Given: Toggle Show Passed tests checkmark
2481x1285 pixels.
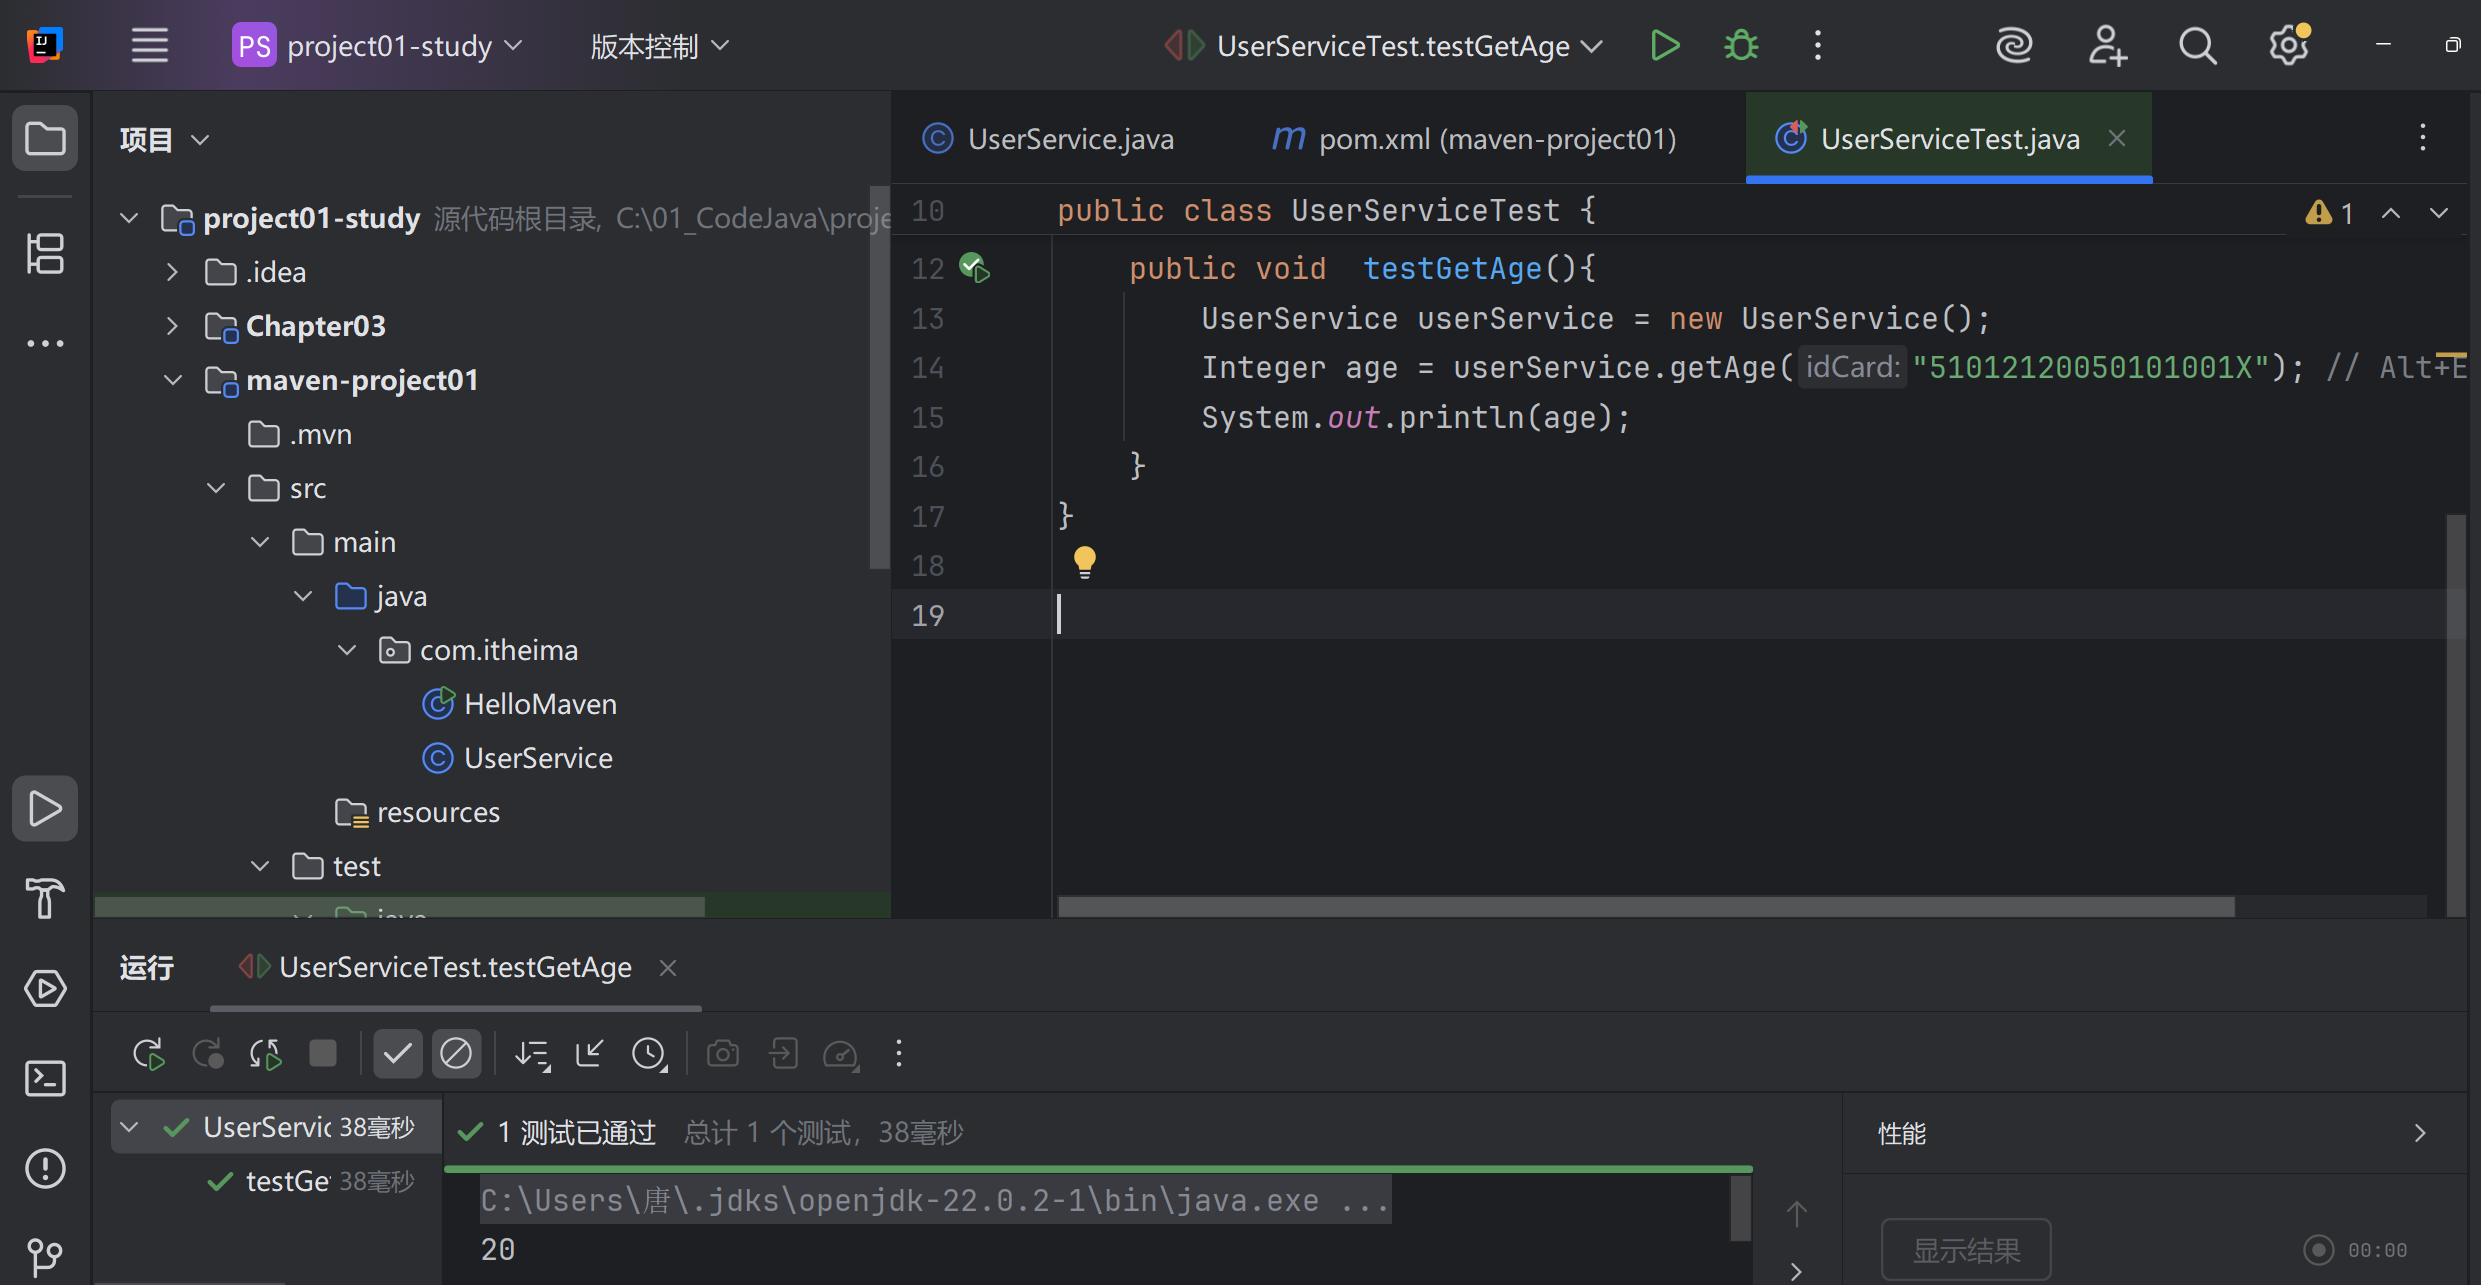Looking at the screenshot, I should pyautogui.click(x=397, y=1054).
